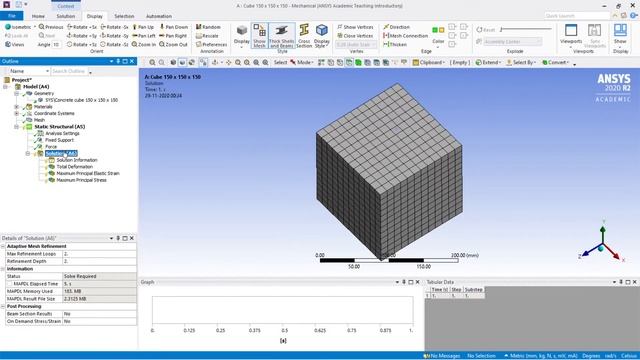Screen dimensions: 640x360
Task: Click Close Vertices button
Action: [355, 36]
